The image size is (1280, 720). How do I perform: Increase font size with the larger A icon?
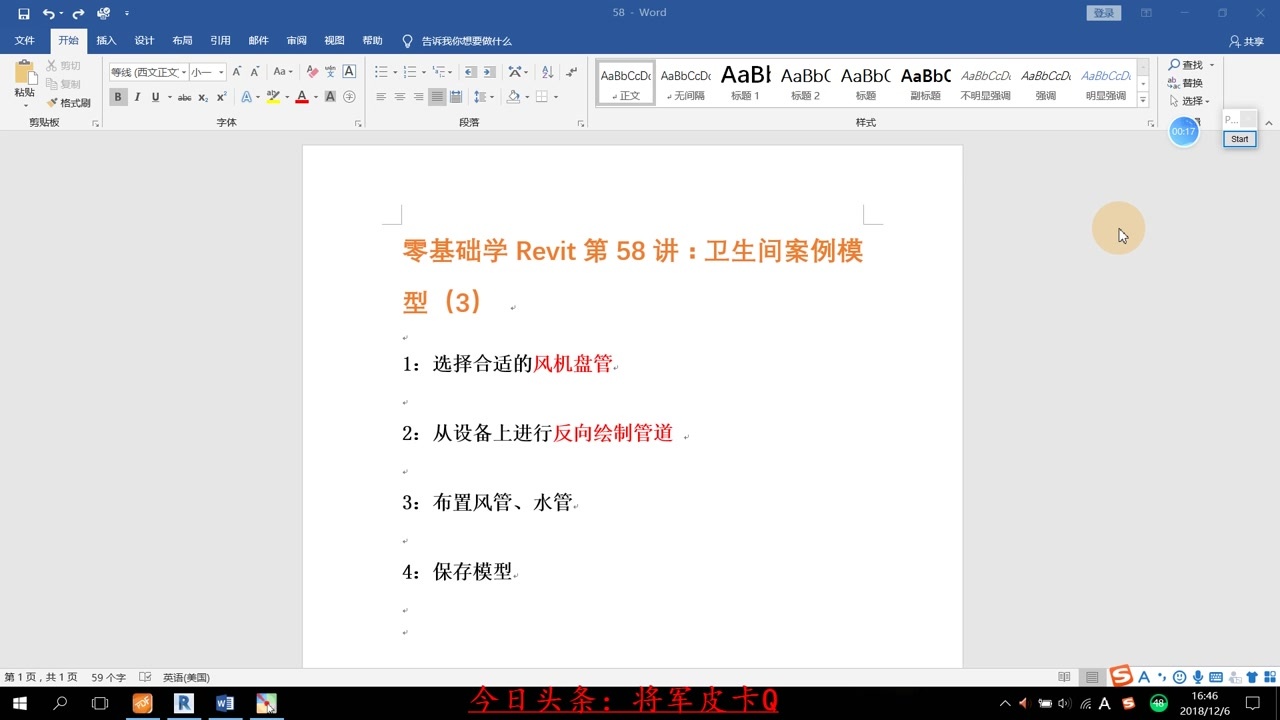[x=237, y=72]
